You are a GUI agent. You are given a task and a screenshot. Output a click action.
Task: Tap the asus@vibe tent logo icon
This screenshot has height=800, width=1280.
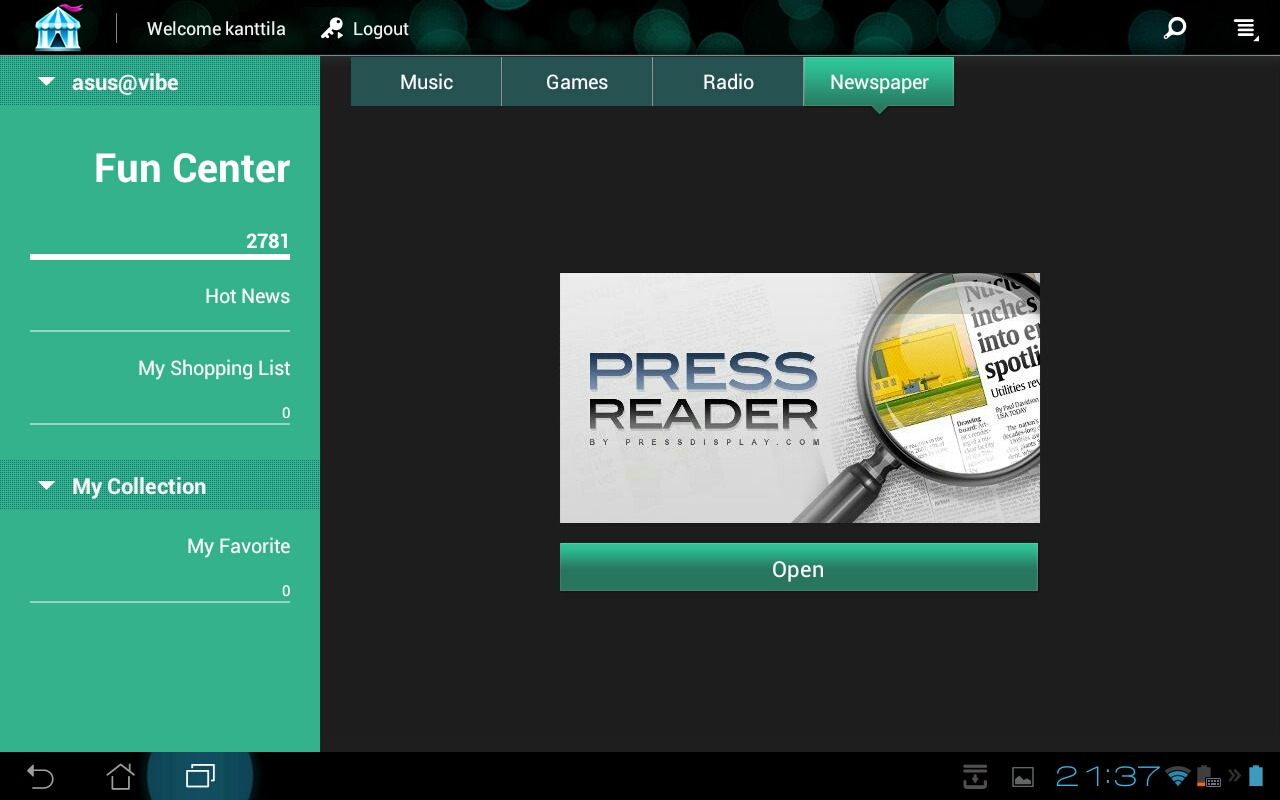58,27
